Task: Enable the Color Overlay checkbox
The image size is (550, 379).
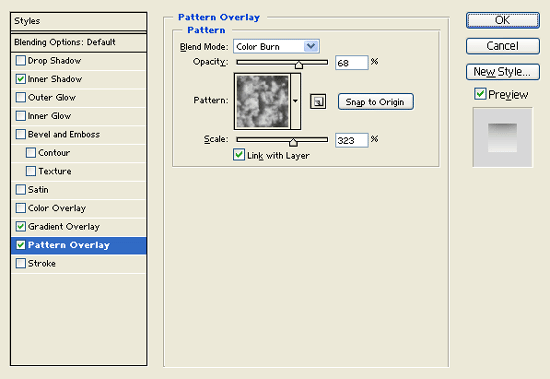Action: pos(21,208)
